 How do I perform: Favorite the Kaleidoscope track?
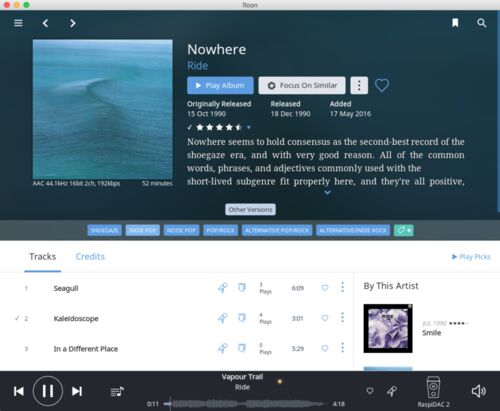point(325,318)
